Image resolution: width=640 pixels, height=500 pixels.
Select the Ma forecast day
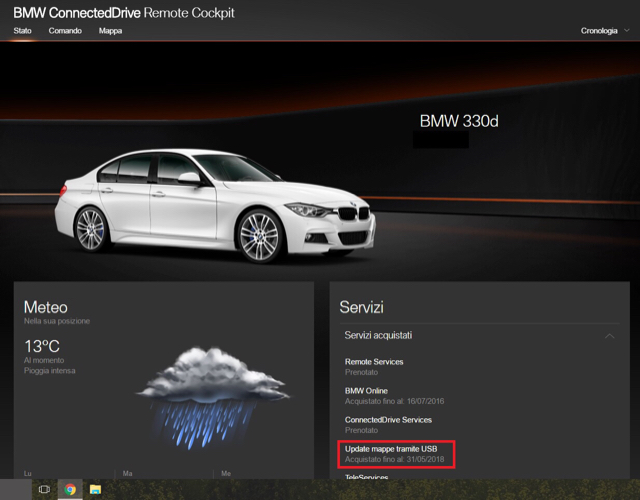pyautogui.click(x=127, y=473)
